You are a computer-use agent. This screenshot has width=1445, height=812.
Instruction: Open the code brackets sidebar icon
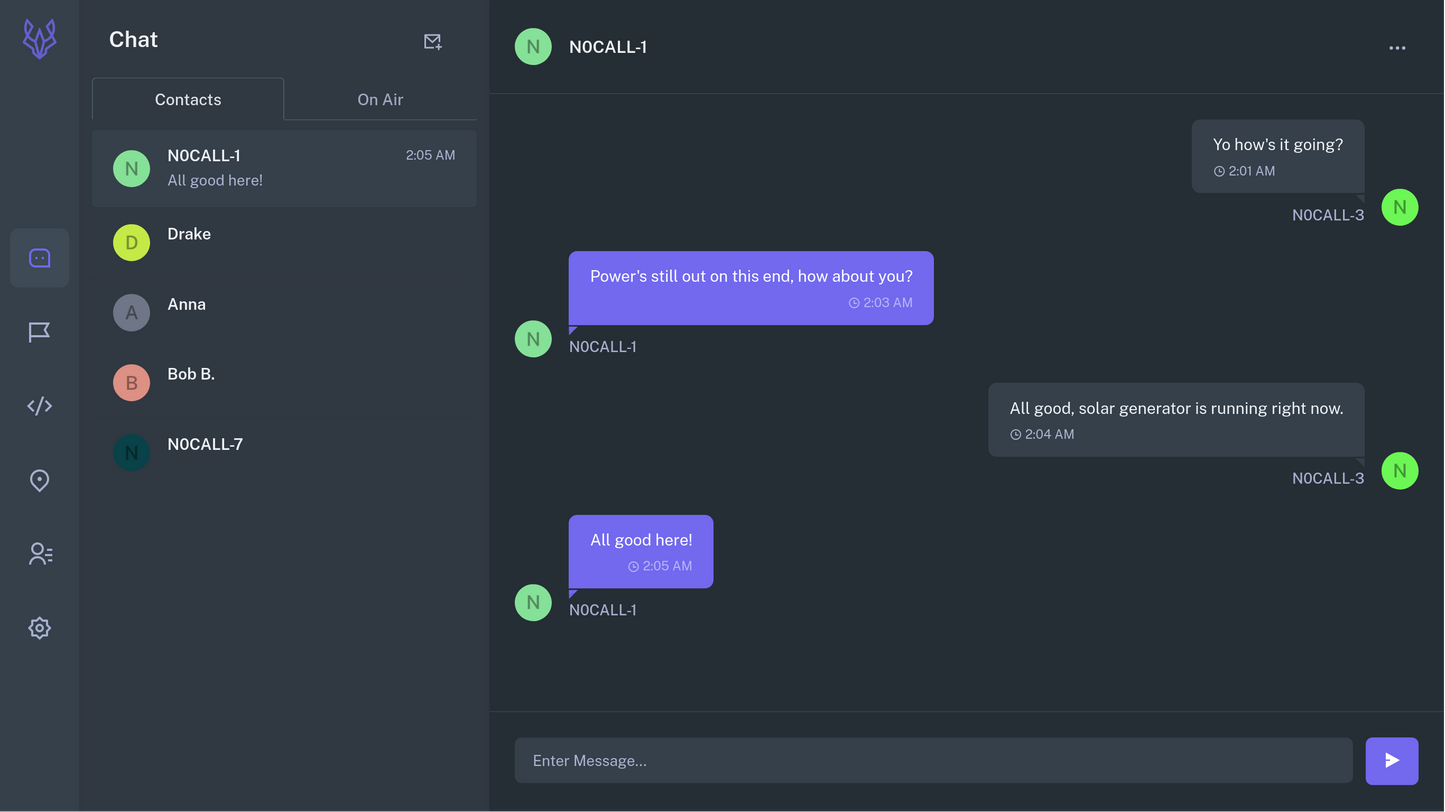[39, 406]
